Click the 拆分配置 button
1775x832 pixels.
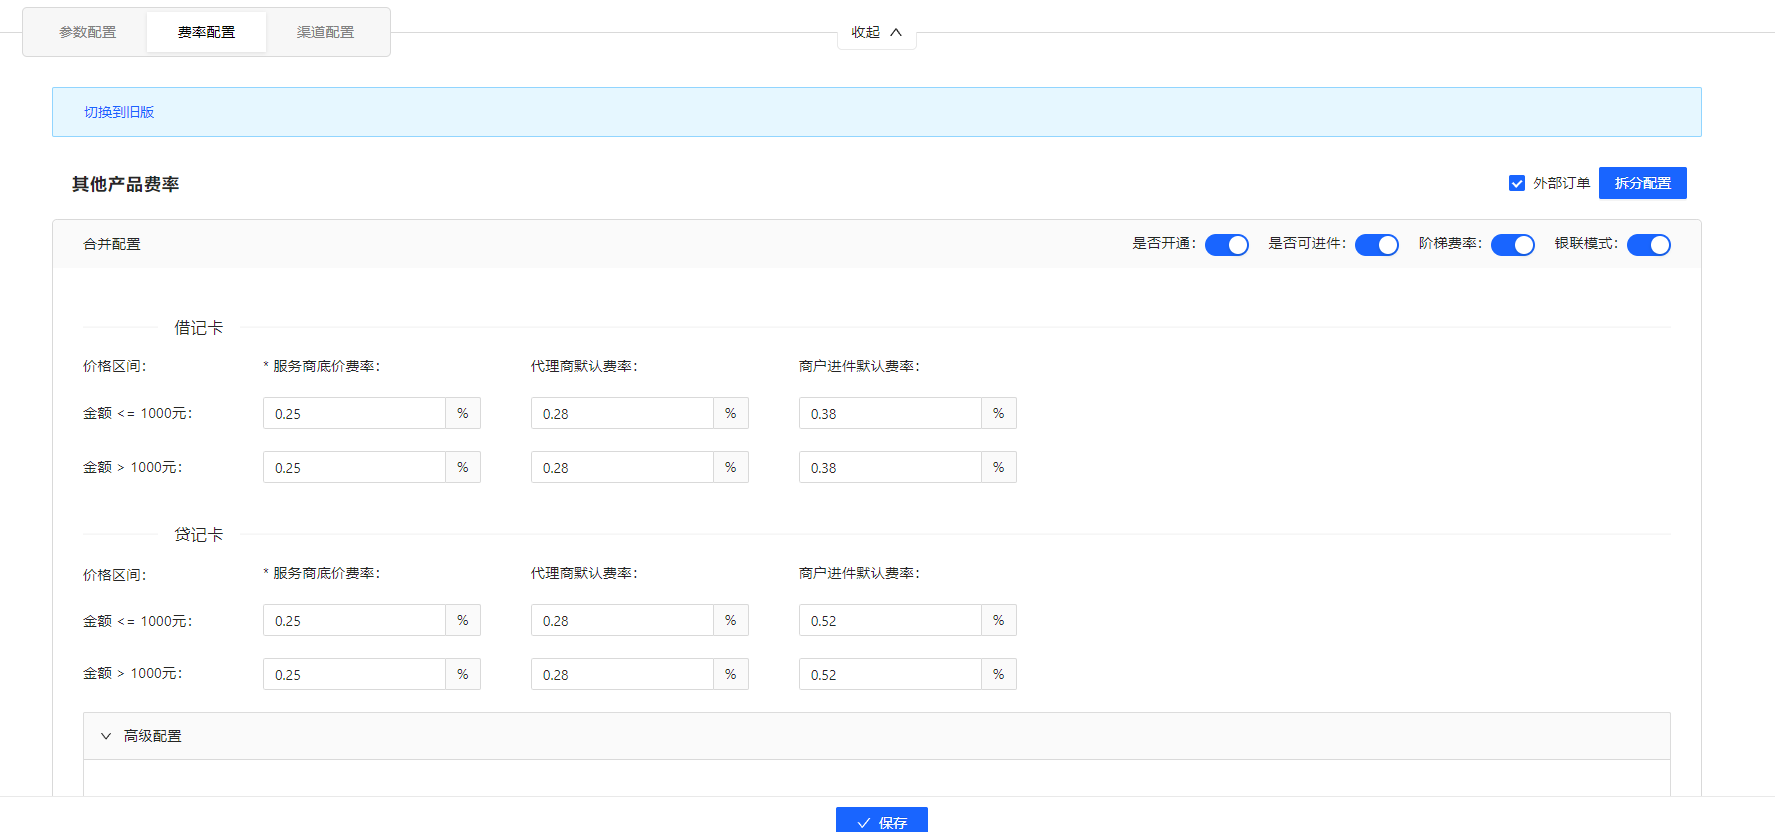coord(1642,183)
